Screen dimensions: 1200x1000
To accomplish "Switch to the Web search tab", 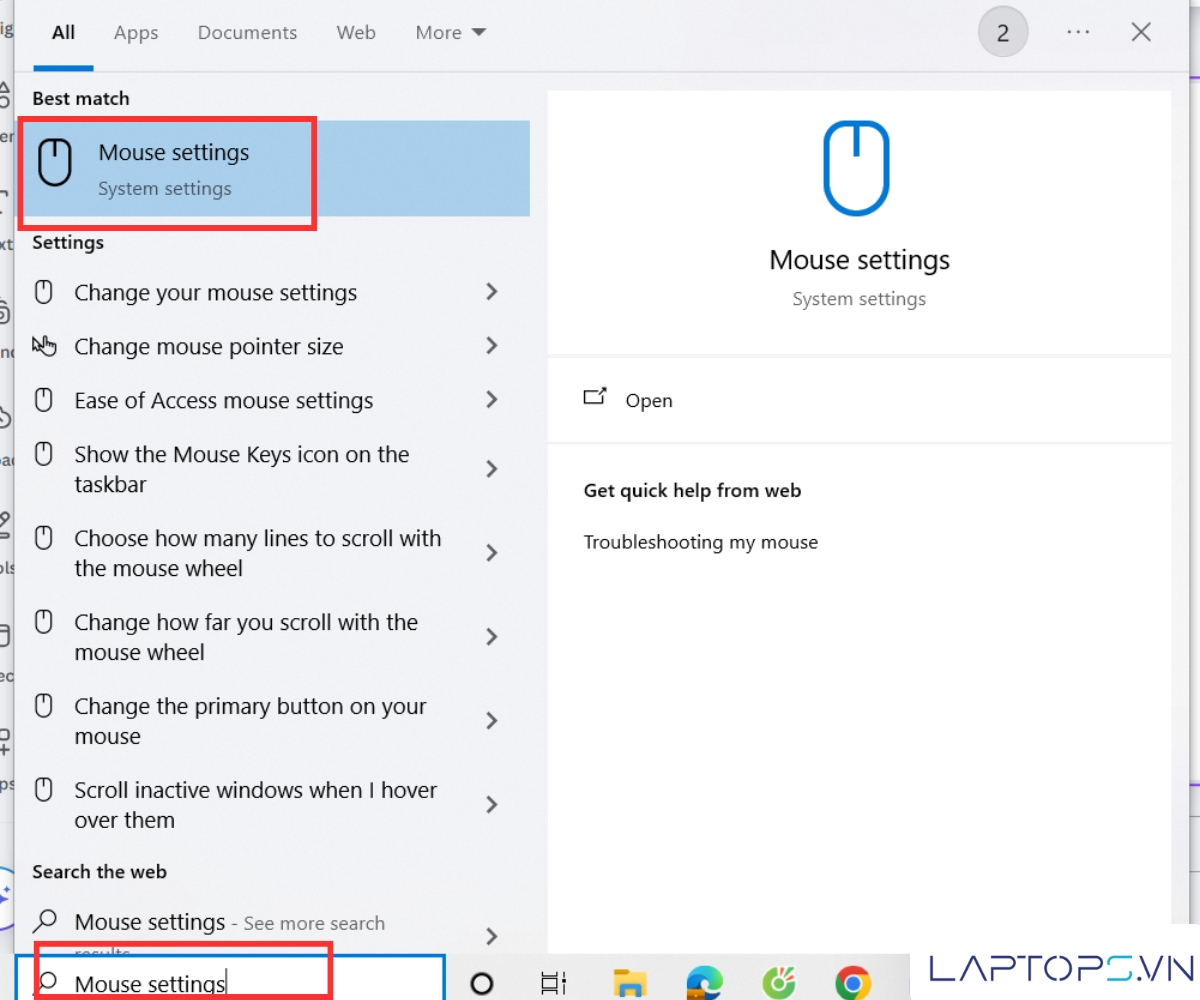I will pyautogui.click(x=356, y=33).
